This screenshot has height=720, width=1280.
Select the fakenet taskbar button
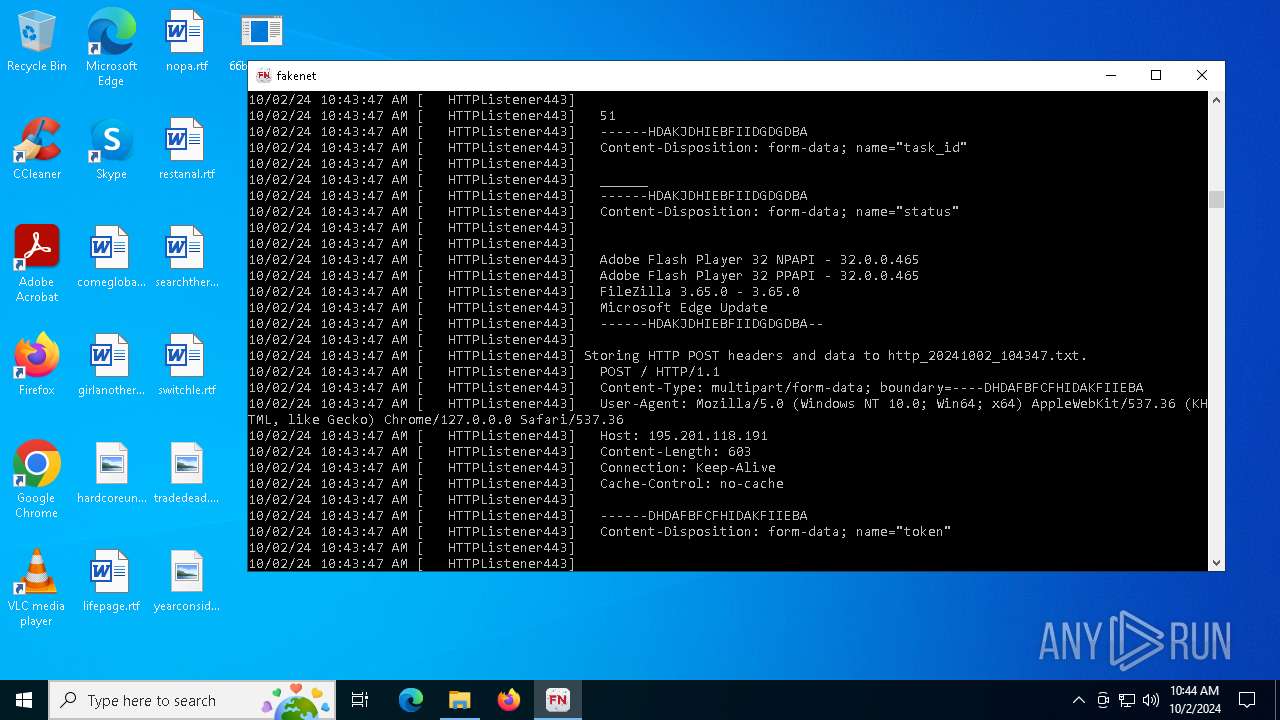[558, 700]
